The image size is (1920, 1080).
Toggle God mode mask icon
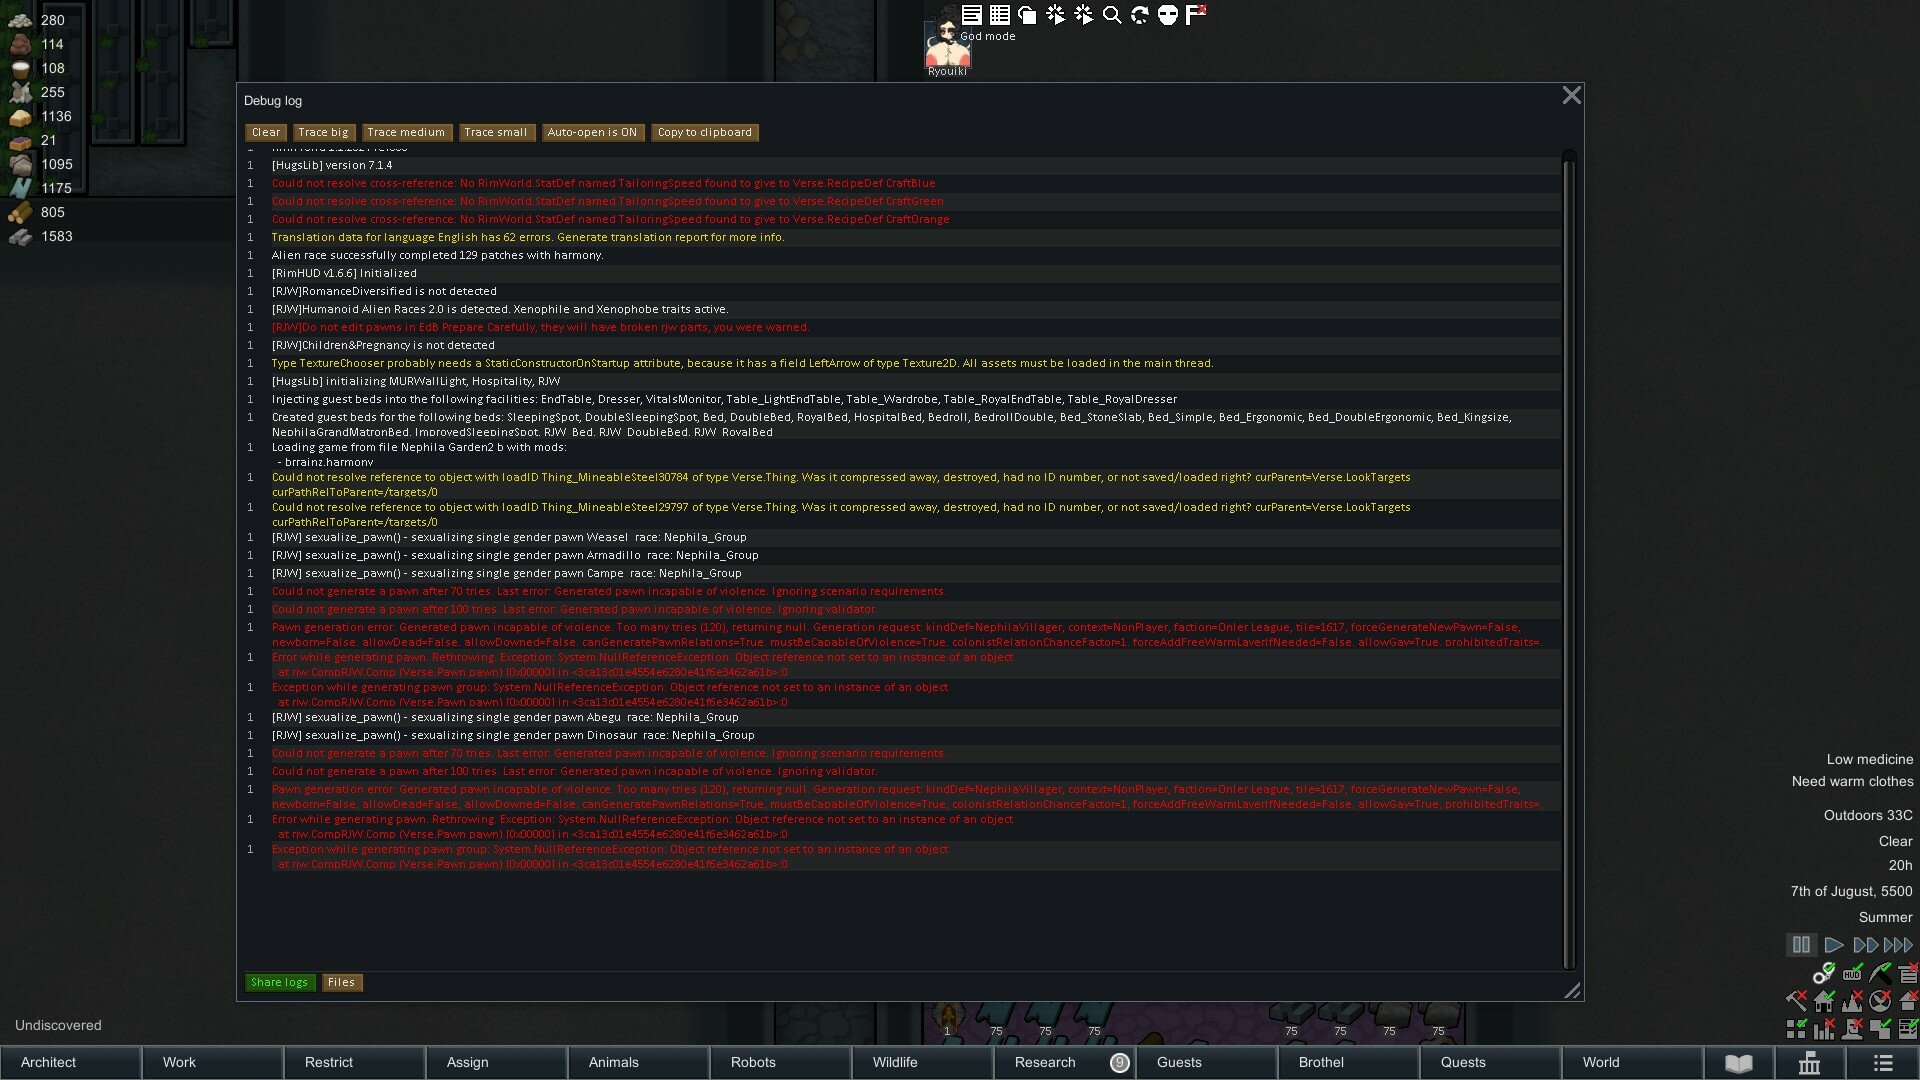coord(1167,14)
